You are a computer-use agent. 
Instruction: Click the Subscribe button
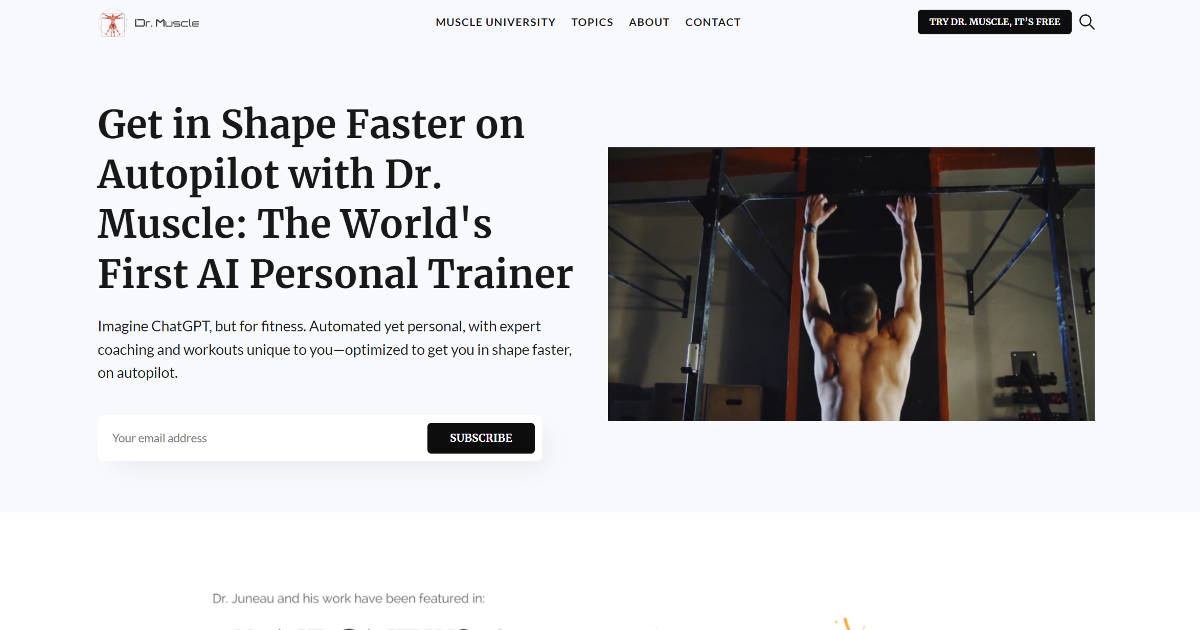[481, 438]
